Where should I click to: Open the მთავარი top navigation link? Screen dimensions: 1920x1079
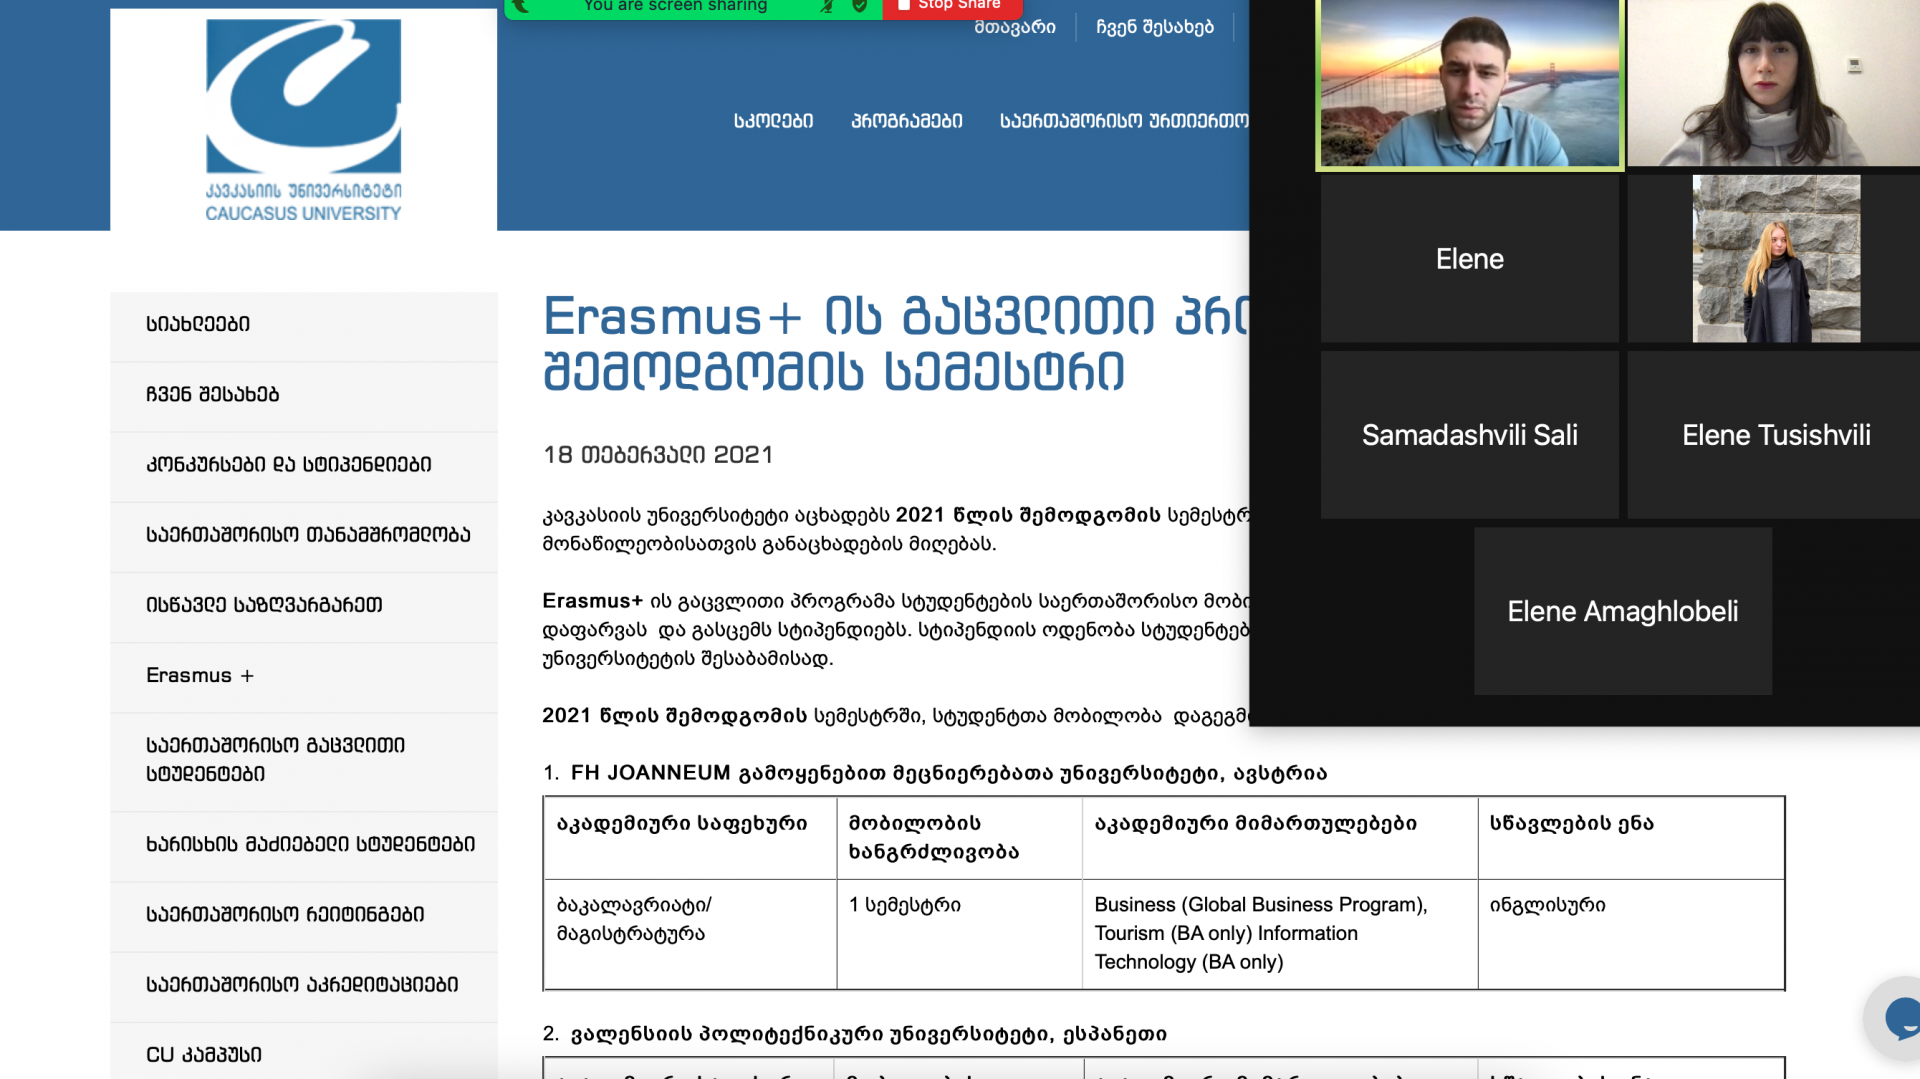click(x=1015, y=27)
